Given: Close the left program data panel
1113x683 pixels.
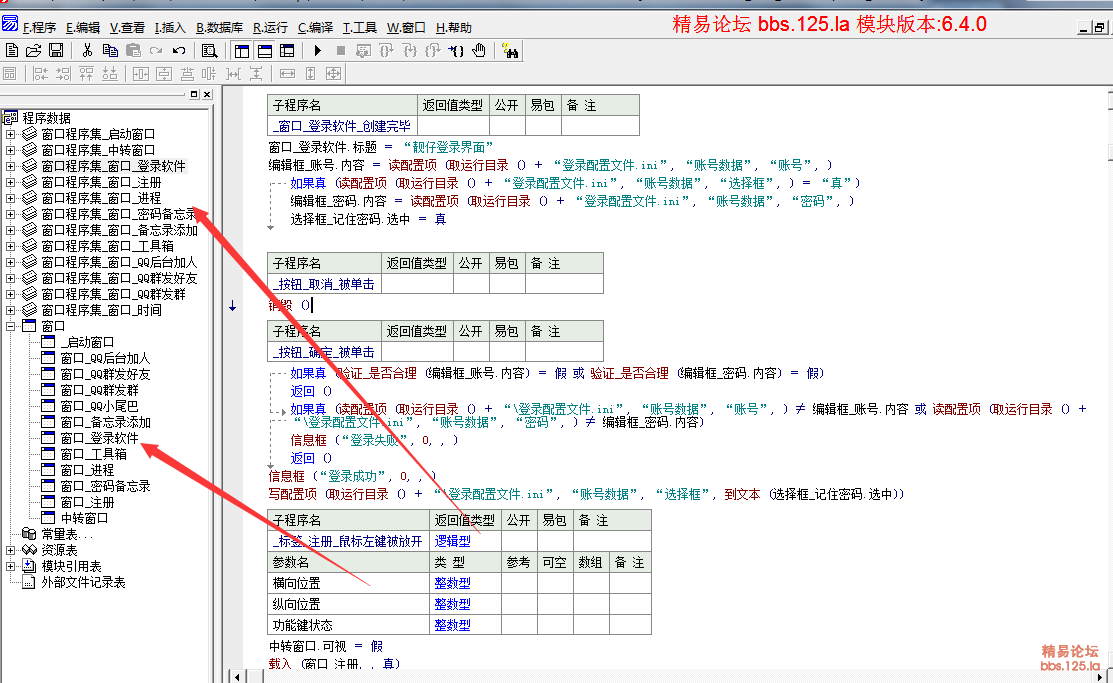Looking at the screenshot, I should [207, 94].
